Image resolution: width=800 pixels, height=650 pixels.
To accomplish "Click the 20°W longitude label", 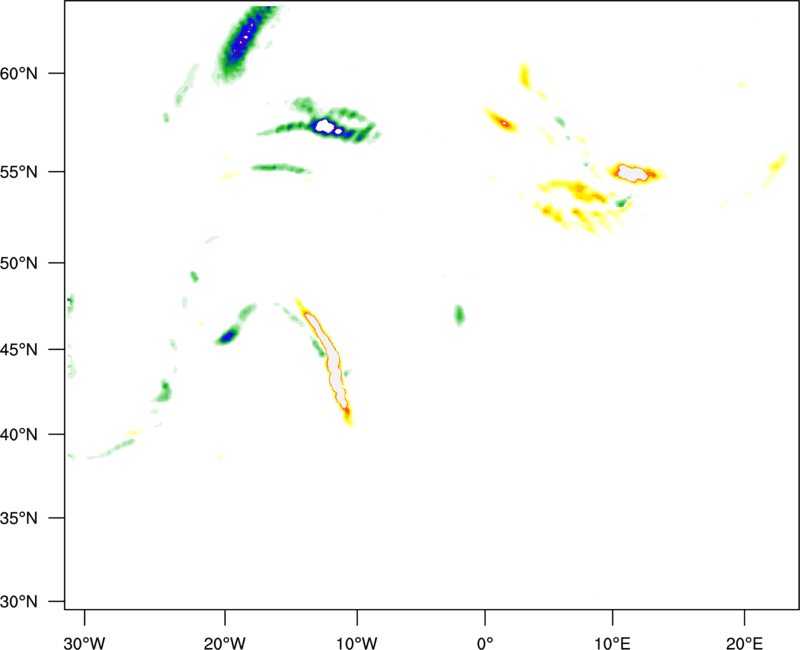I will pyautogui.click(x=225, y=641).
